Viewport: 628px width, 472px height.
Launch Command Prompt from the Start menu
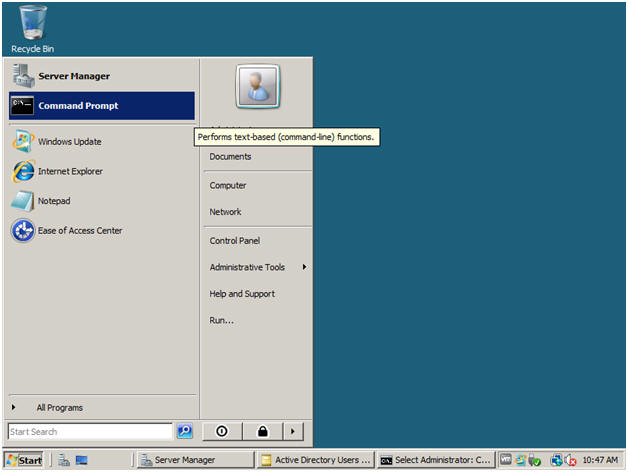tap(102, 106)
